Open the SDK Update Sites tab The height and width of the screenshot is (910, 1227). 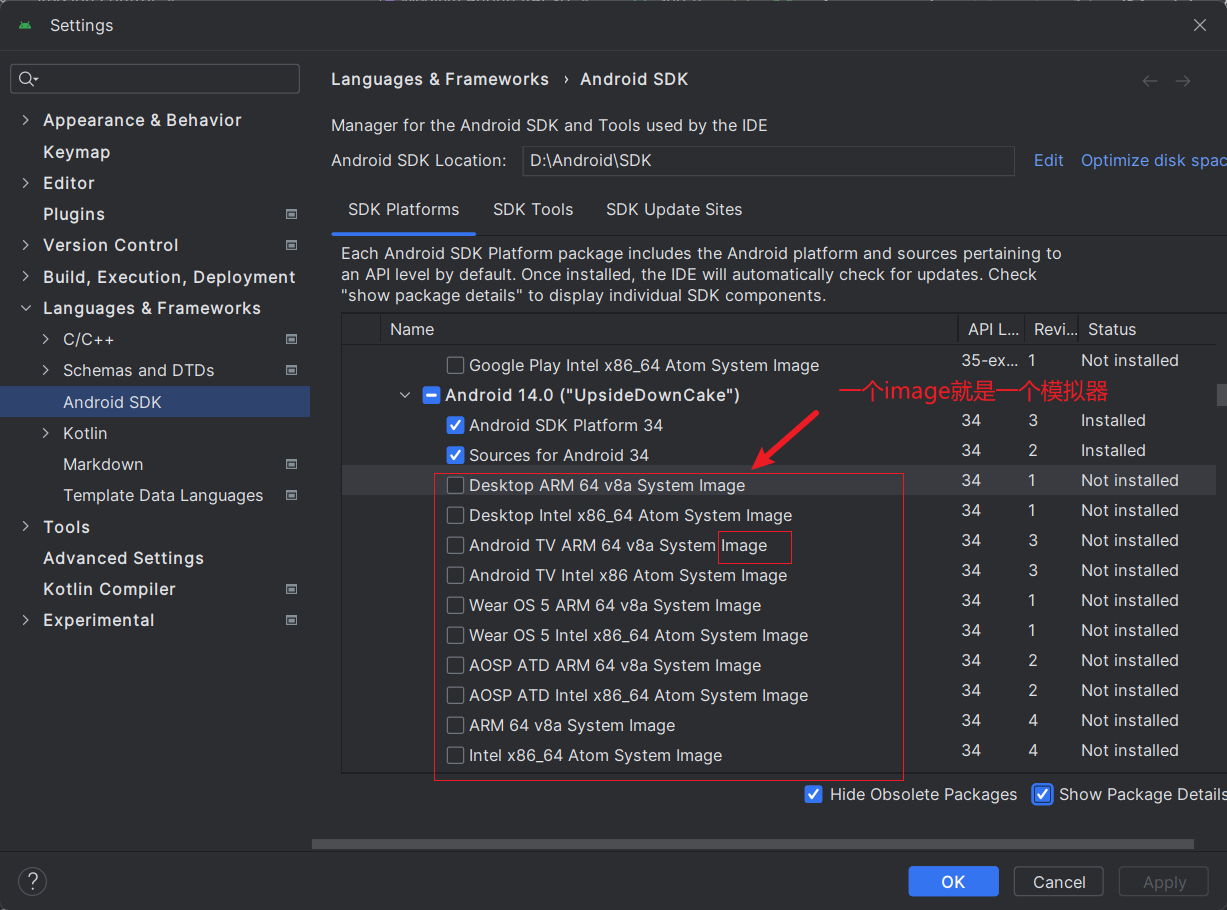click(674, 209)
